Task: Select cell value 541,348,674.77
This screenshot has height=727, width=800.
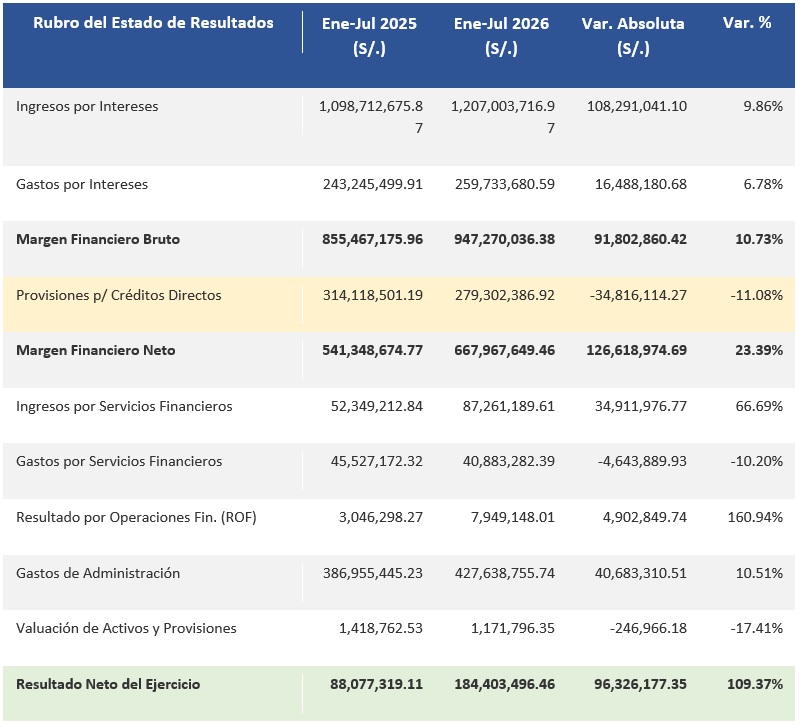Action: [x=372, y=350]
